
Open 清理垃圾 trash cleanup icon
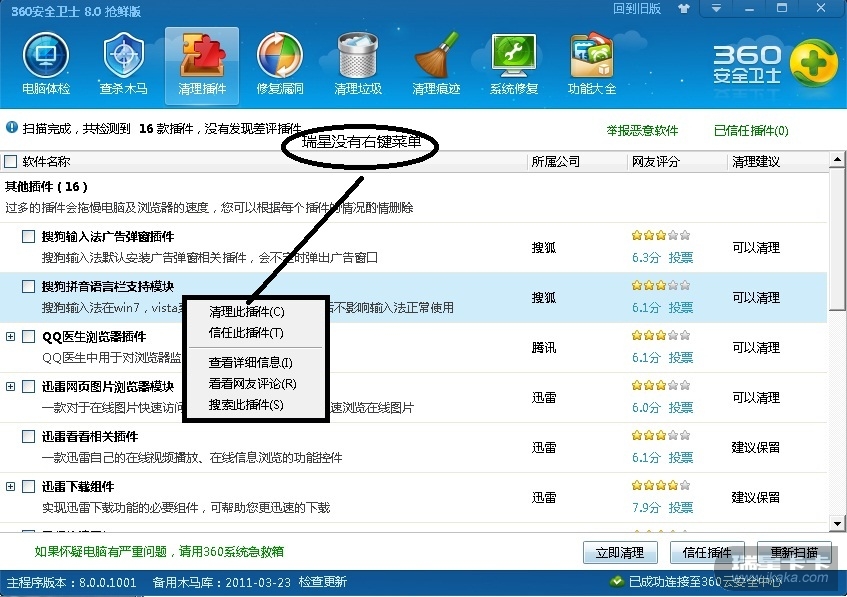358,63
